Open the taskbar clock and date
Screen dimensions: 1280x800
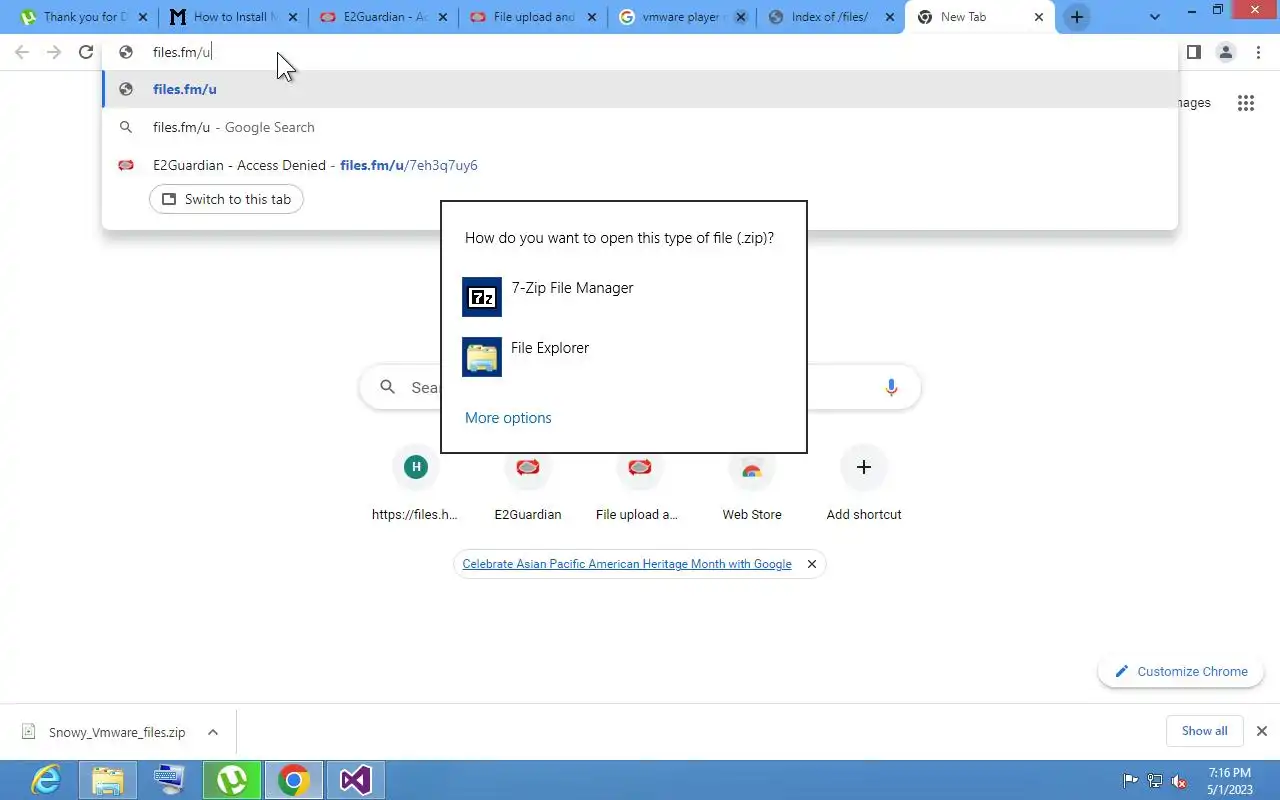1229,780
